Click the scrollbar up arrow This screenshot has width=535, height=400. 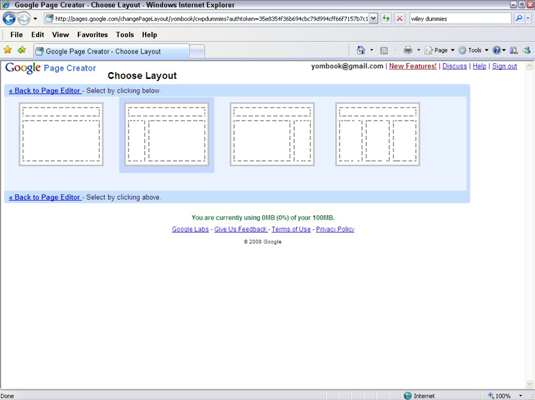[530, 66]
